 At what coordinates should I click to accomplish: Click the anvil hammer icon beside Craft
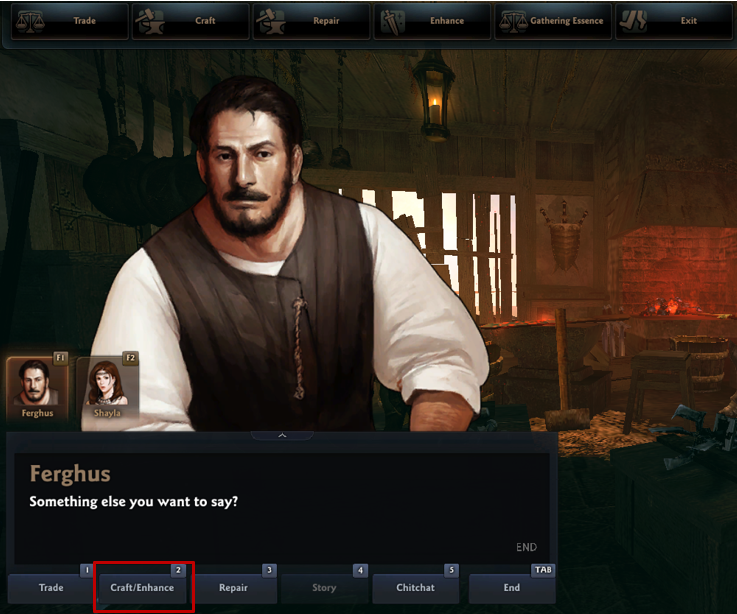tap(150, 22)
